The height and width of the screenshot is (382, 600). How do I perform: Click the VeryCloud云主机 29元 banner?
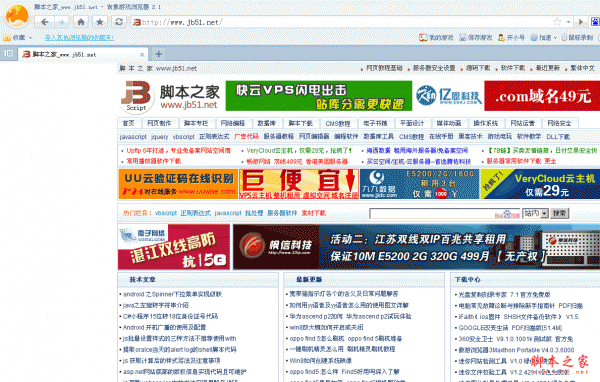click(x=540, y=184)
